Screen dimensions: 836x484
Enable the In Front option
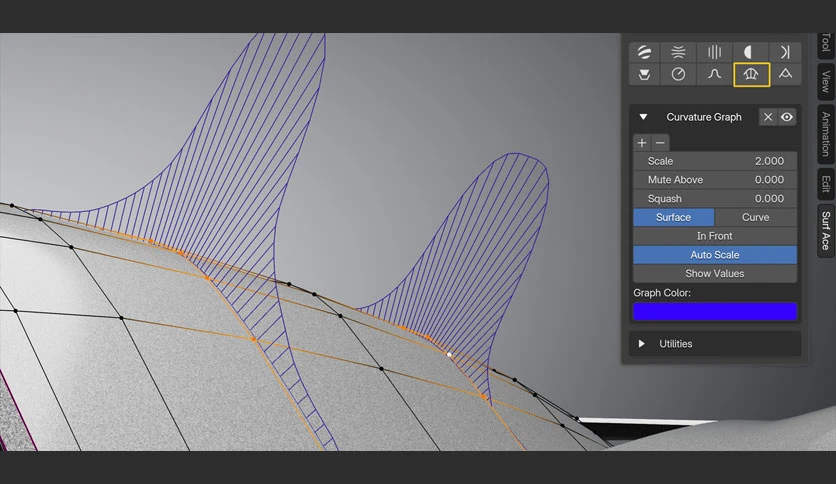click(x=715, y=236)
